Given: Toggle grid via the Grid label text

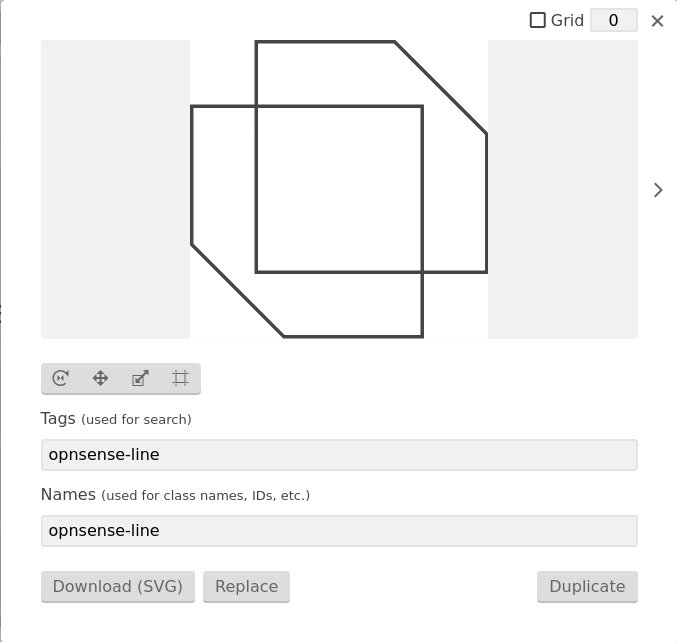Looking at the screenshot, I should click(x=567, y=20).
